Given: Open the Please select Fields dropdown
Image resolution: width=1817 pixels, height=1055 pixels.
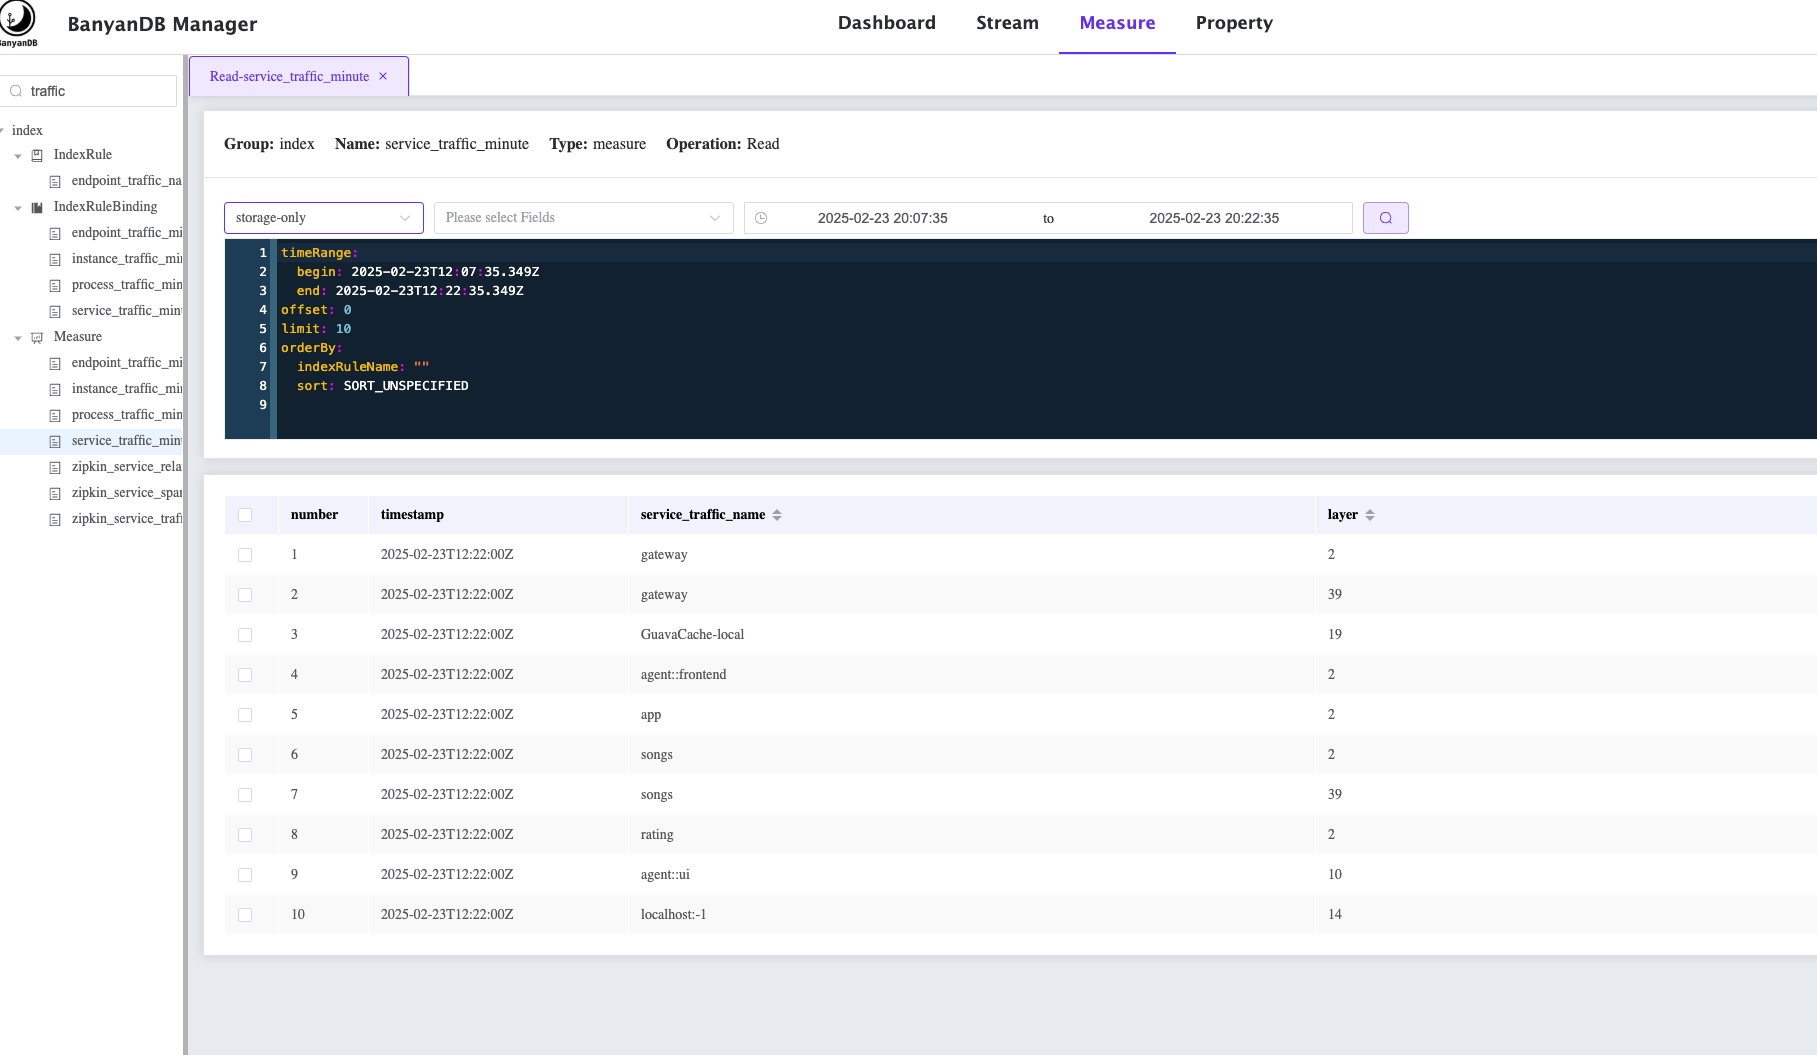Looking at the screenshot, I should click(x=583, y=218).
